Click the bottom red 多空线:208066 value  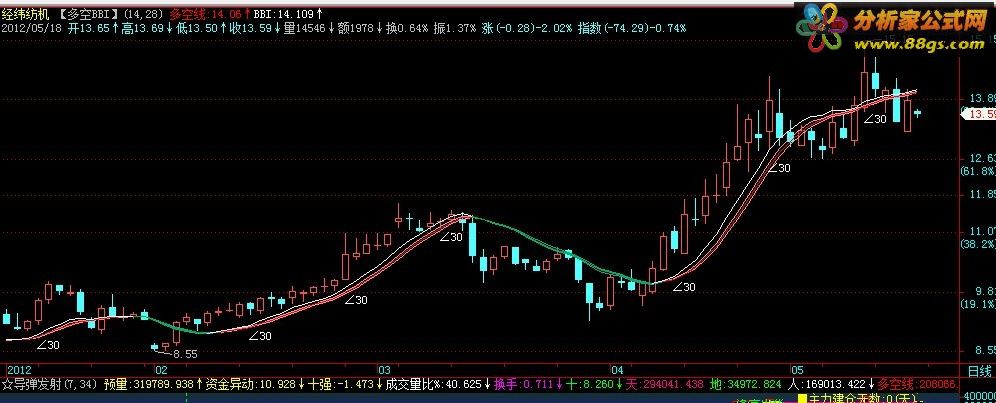point(920,384)
